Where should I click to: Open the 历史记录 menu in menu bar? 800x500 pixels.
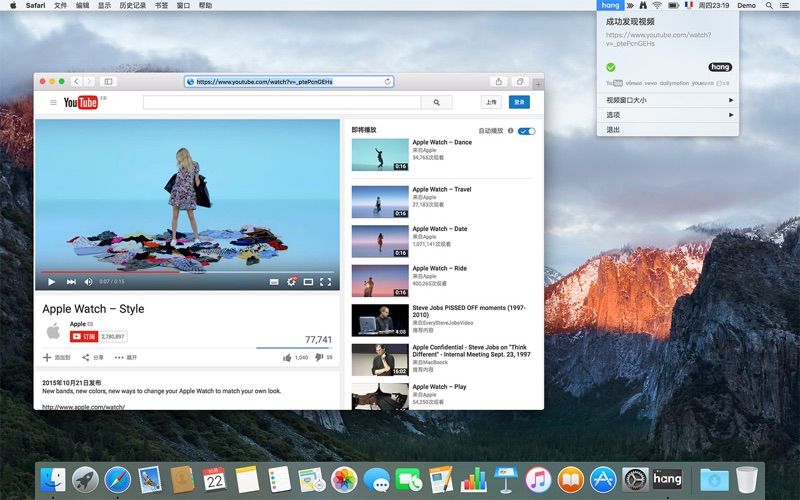pyautogui.click(x=132, y=5)
